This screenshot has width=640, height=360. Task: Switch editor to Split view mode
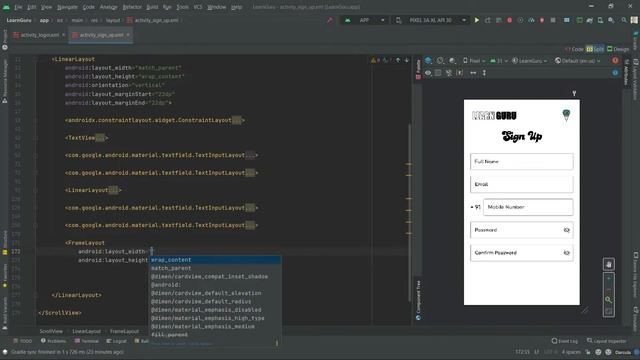click(x=595, y=49)
